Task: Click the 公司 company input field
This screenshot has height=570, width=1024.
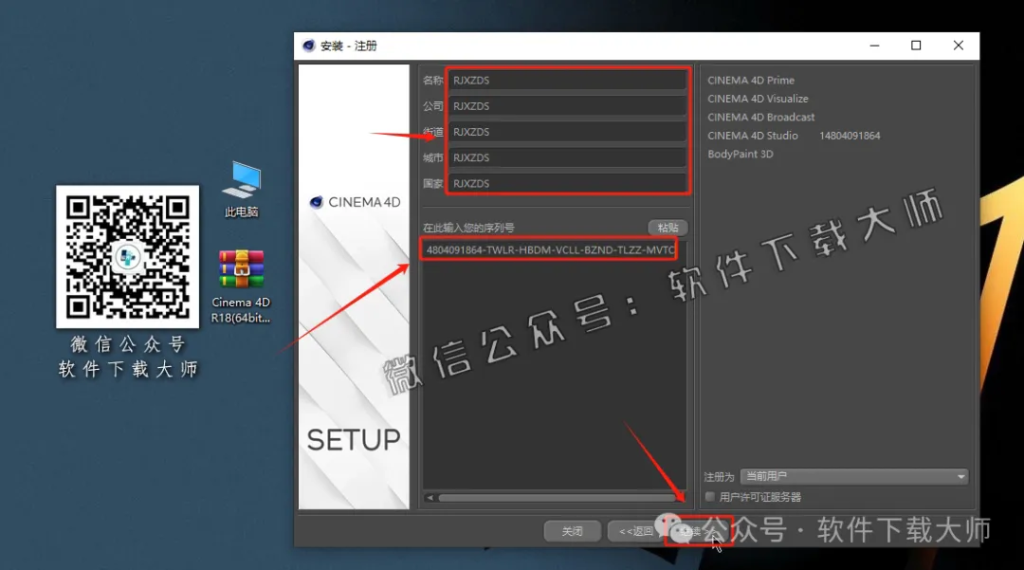Action: point(567,106)
